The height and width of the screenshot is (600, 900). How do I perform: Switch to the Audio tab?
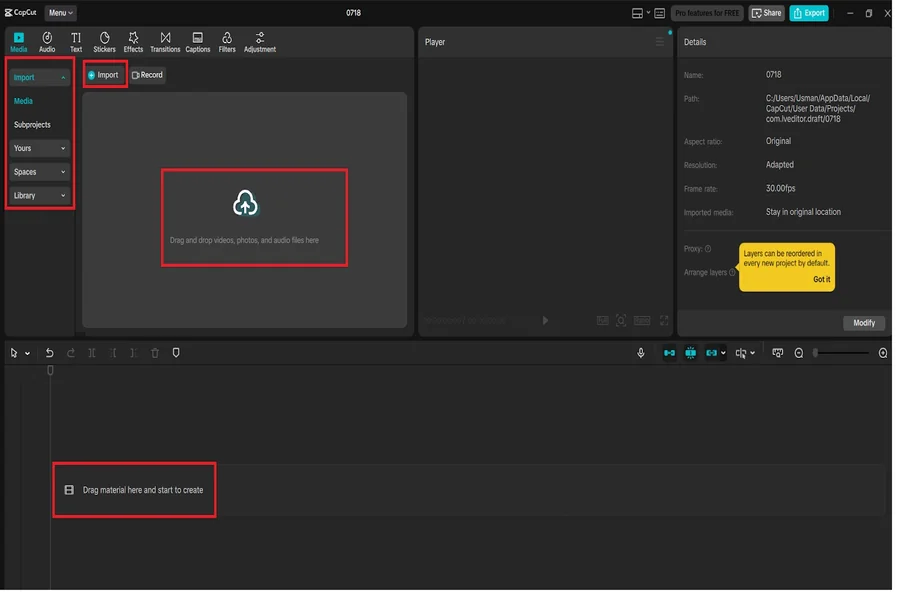click(x=47, y=42)
